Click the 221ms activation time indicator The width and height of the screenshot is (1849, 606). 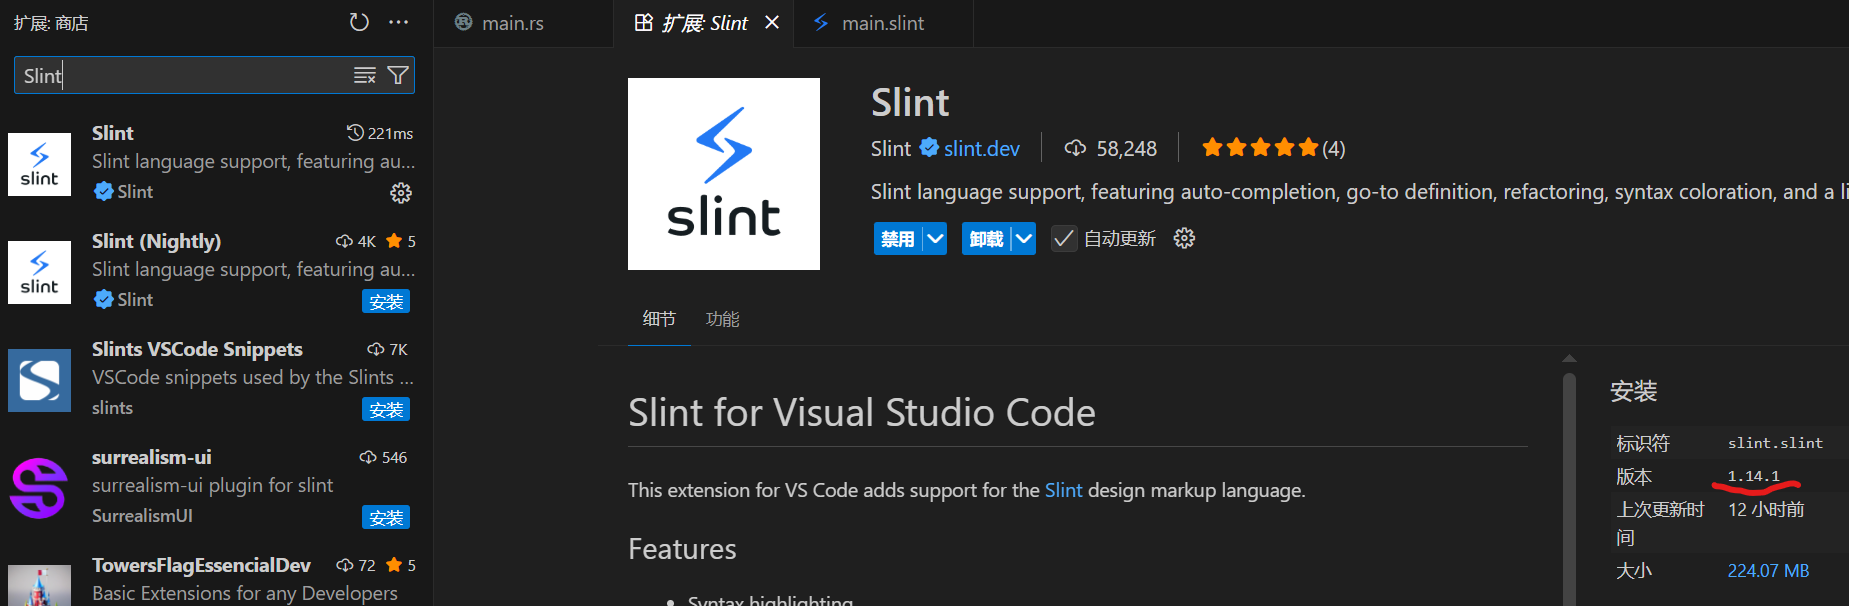pyautogui.click(x=380, y=133)
